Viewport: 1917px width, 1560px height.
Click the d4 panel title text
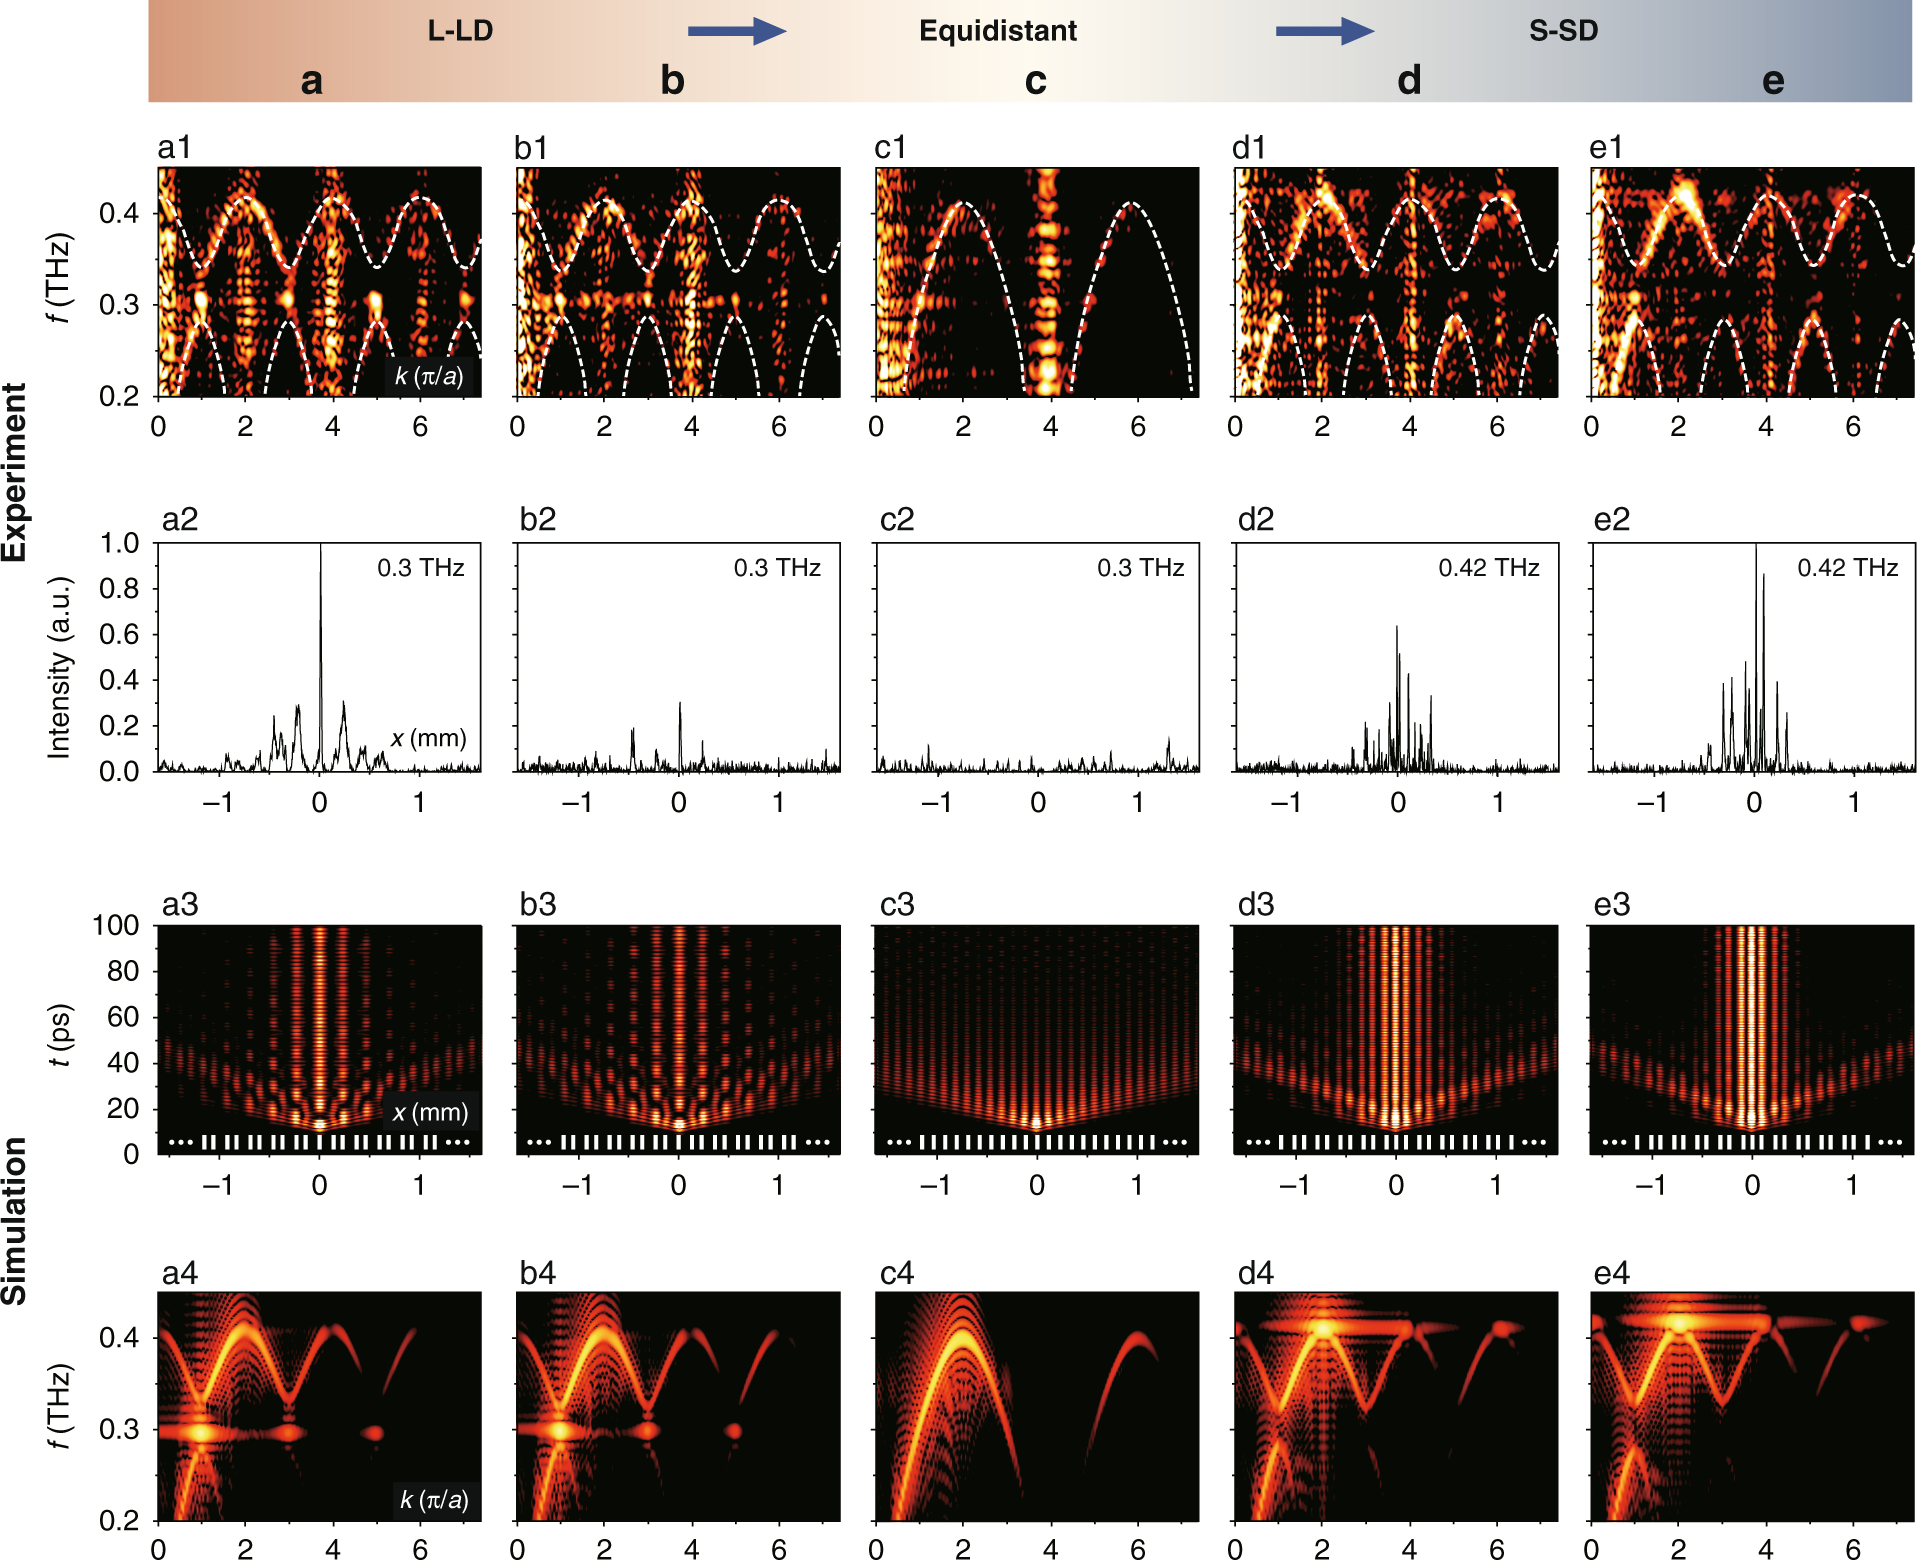click(x=1256, y=1272)
